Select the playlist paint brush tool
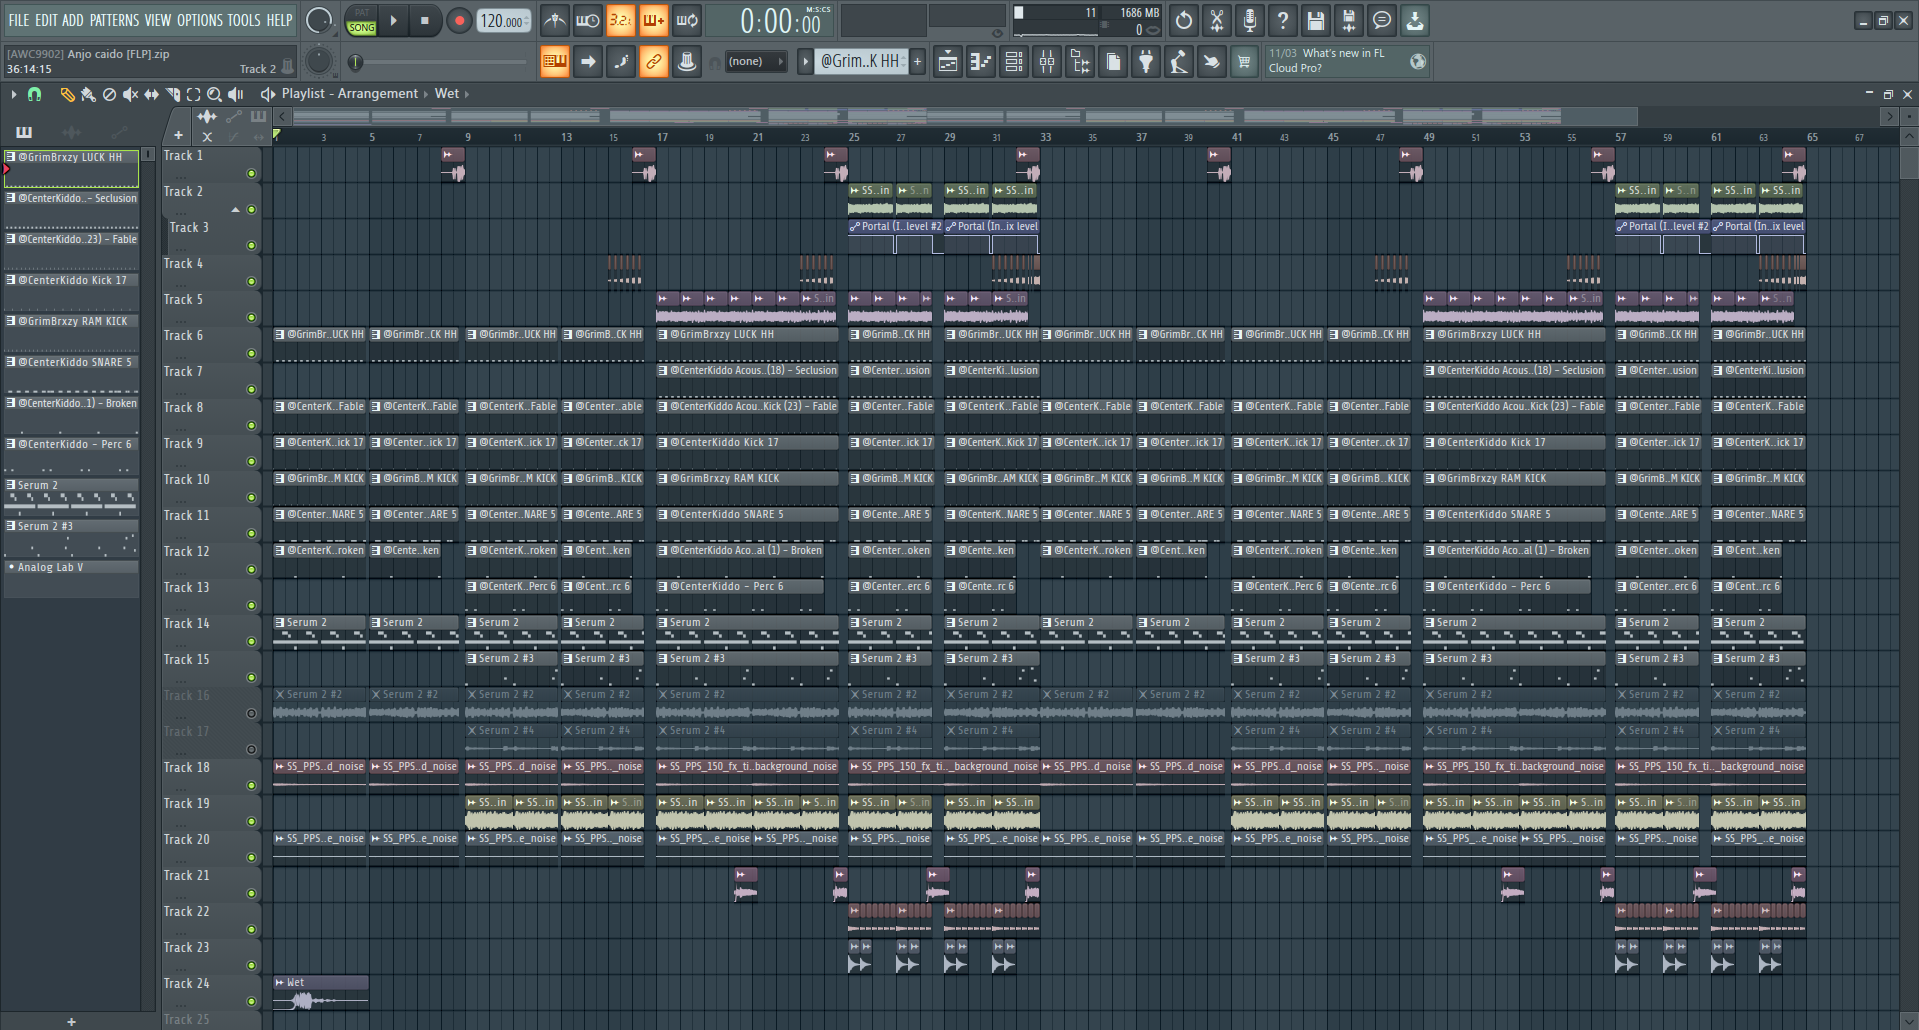The image size is (1919, 1030). 88,94
